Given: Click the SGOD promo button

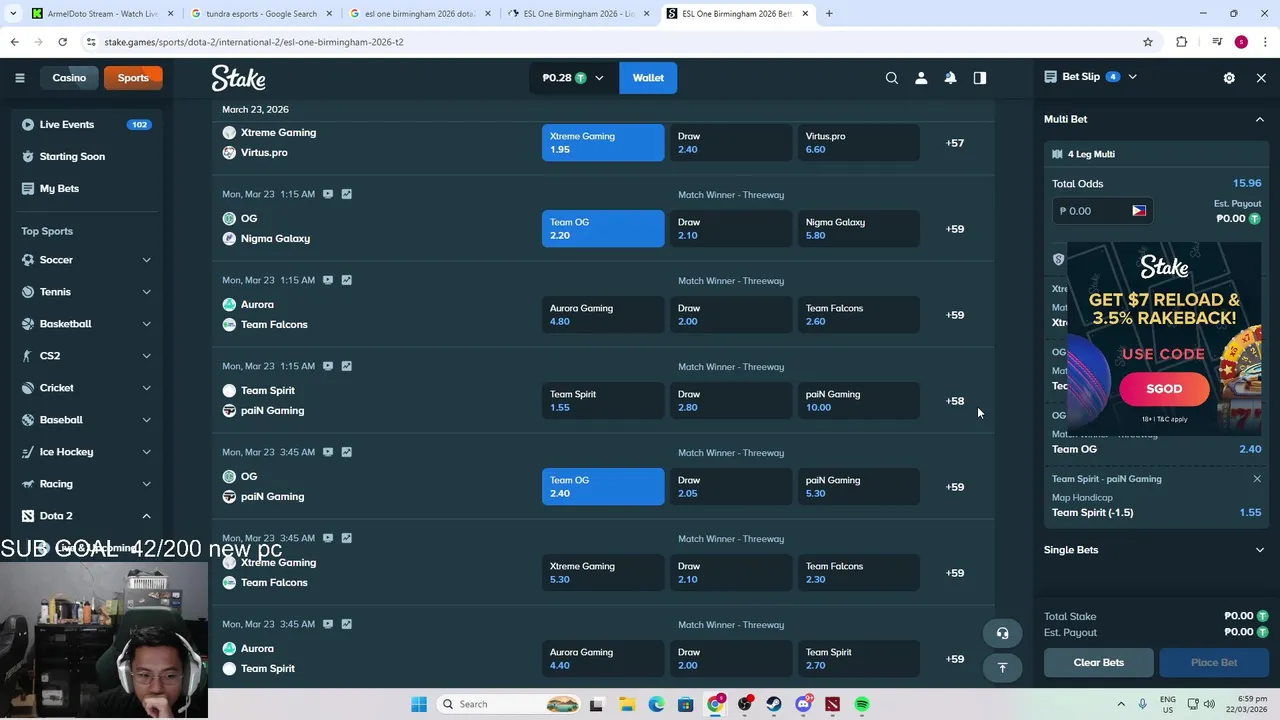Looking at the screenshot, I should (1164, 389).
